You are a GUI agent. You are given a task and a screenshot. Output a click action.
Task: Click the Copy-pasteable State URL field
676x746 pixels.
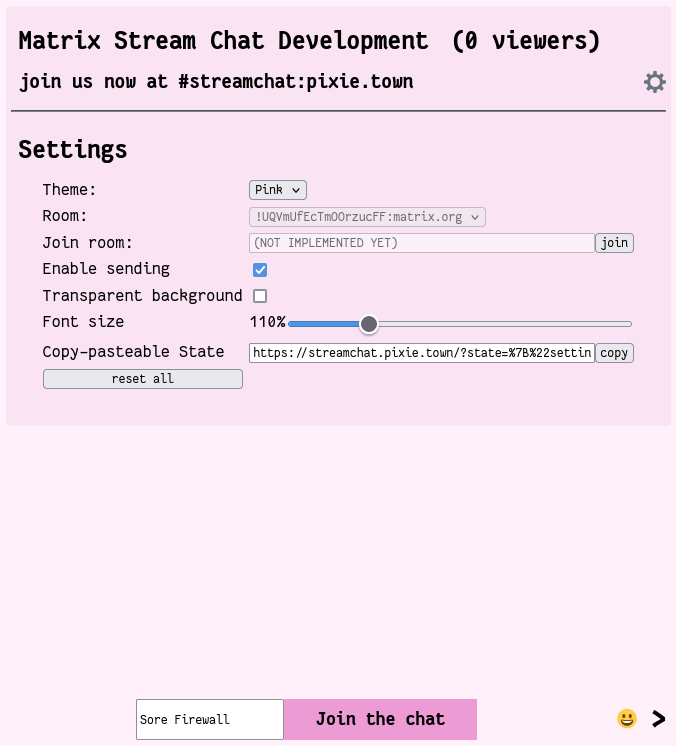pos(421,353)
